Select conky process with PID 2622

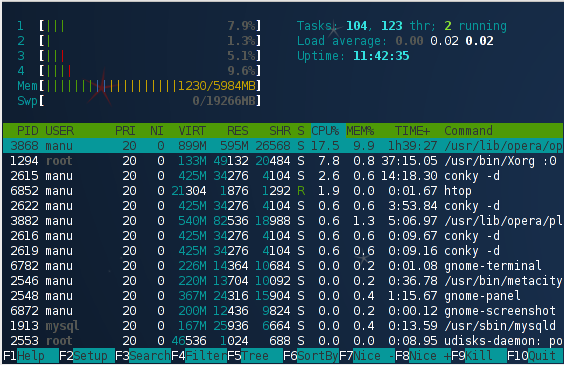(x=283, y=206)
